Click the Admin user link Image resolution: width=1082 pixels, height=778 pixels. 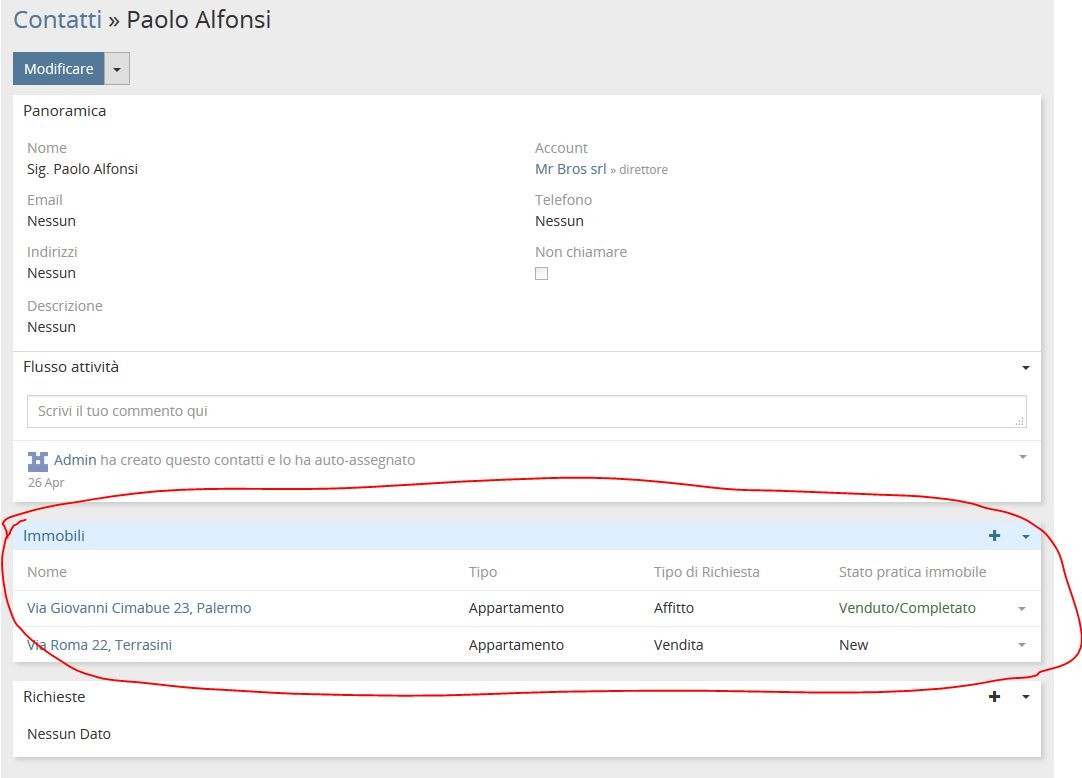point(75,460)
